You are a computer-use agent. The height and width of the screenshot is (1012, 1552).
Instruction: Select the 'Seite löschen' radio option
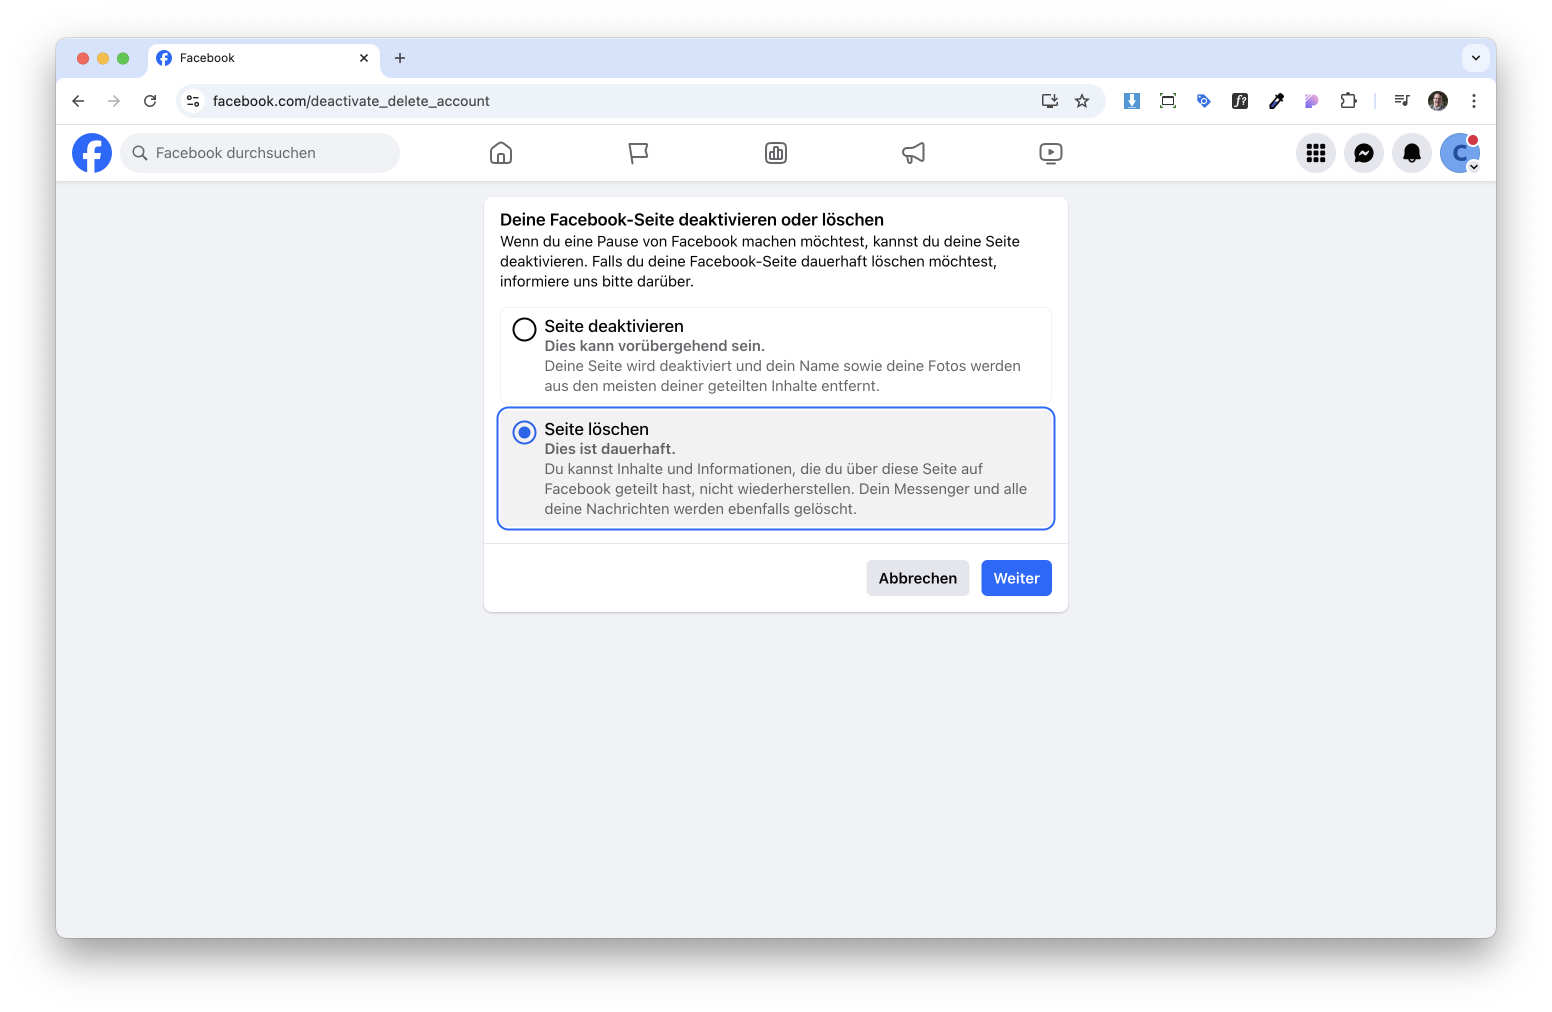524,432
